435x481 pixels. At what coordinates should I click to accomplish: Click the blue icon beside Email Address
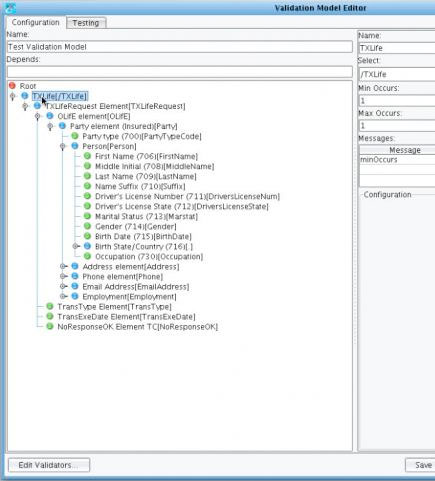click(75, 286)
